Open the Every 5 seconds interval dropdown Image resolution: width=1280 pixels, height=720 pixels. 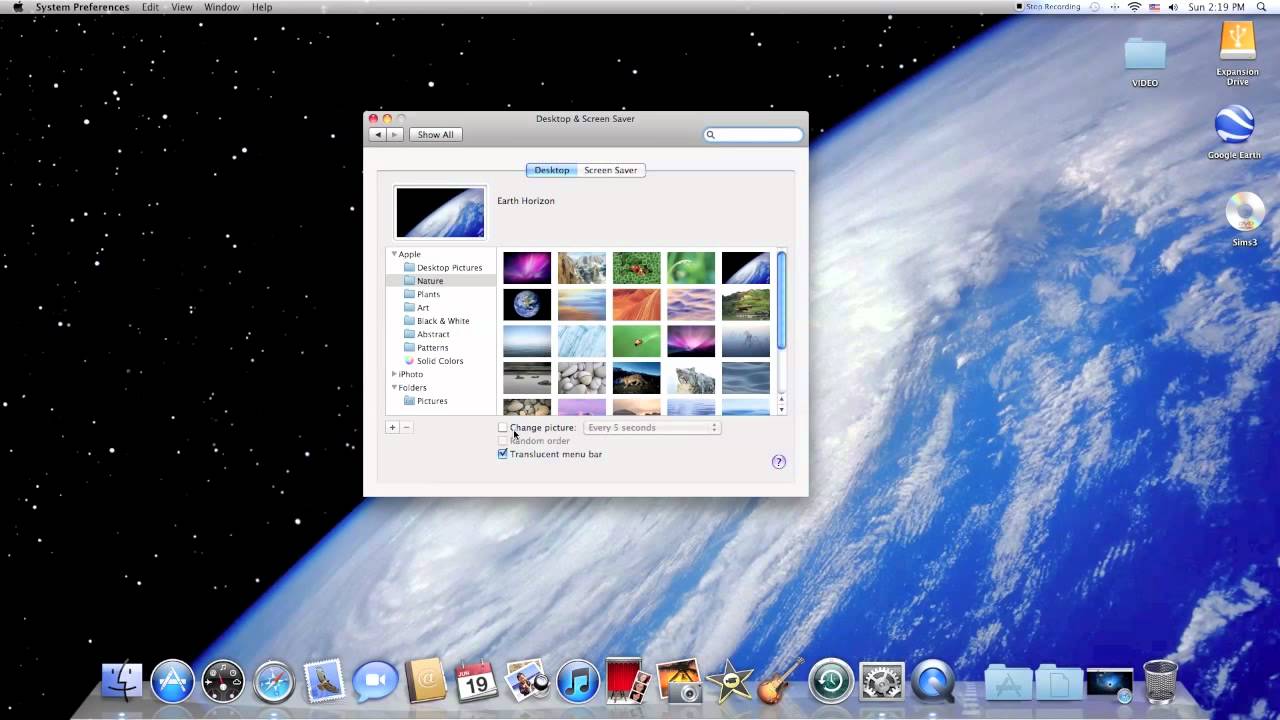click(652, 427)
